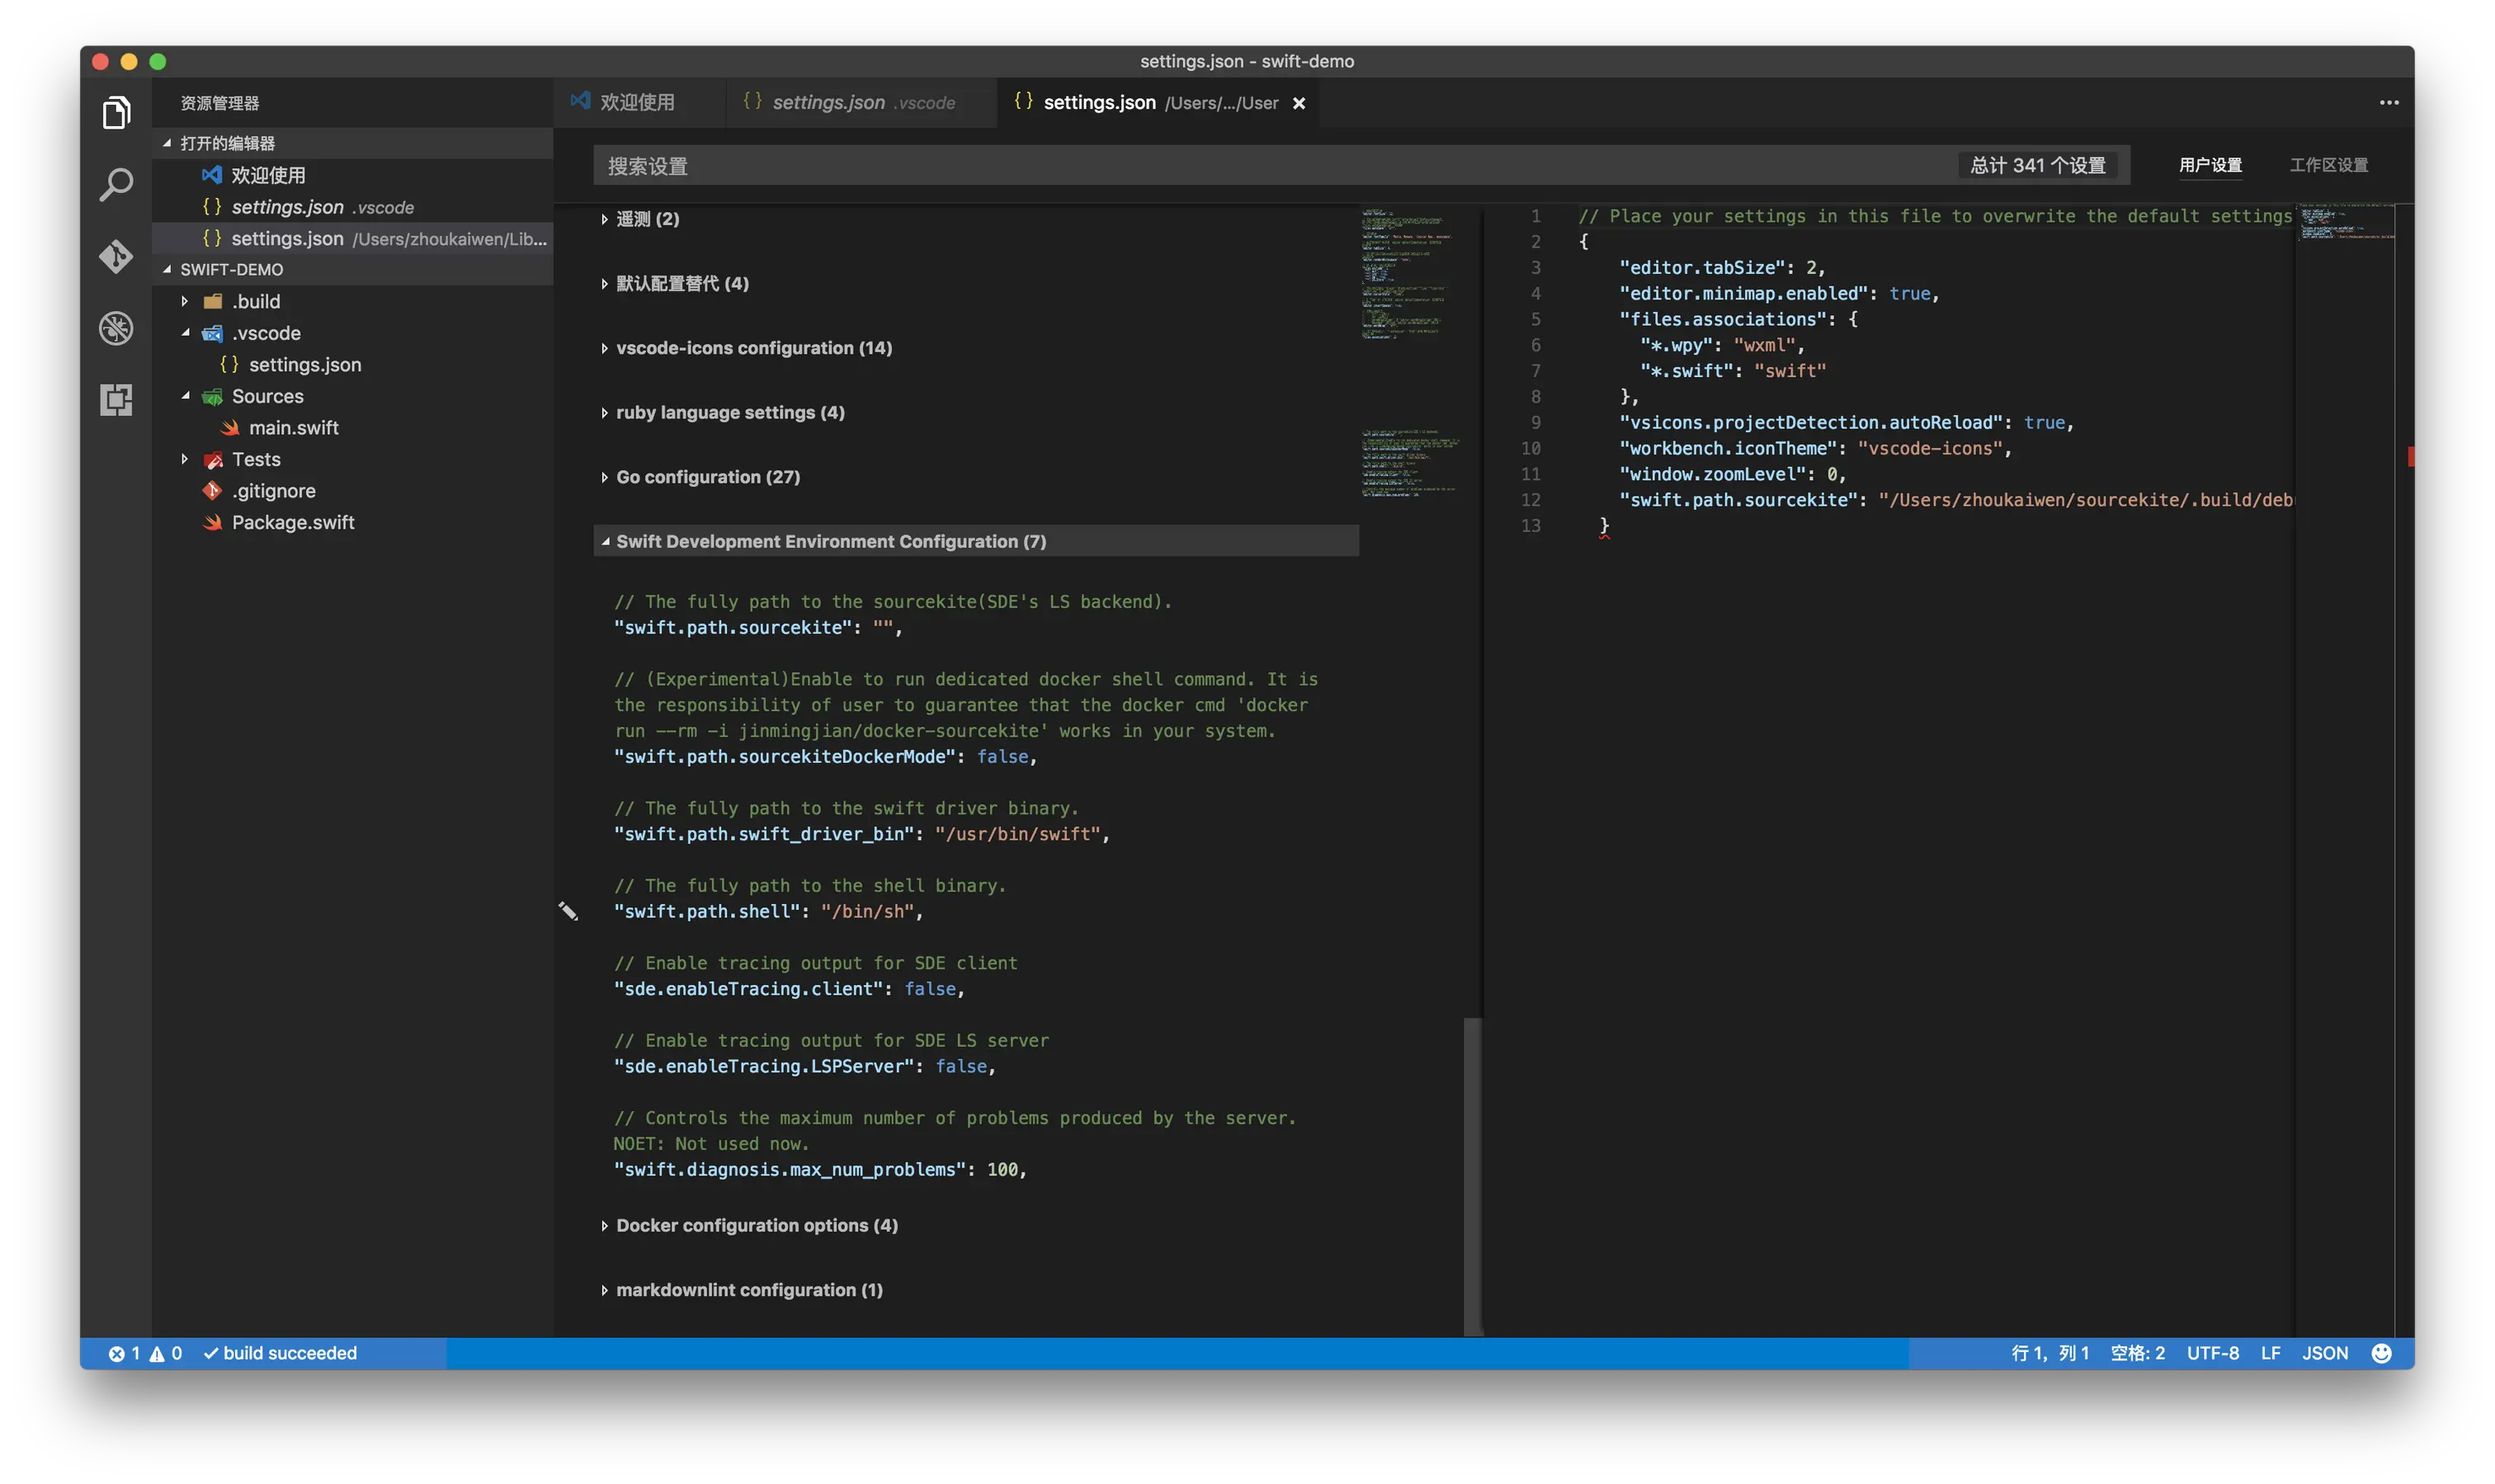Open the Explorer sidebar icon
Image resolution: width=2495 pixels, height=1484 pixels.
pos(116,112)
